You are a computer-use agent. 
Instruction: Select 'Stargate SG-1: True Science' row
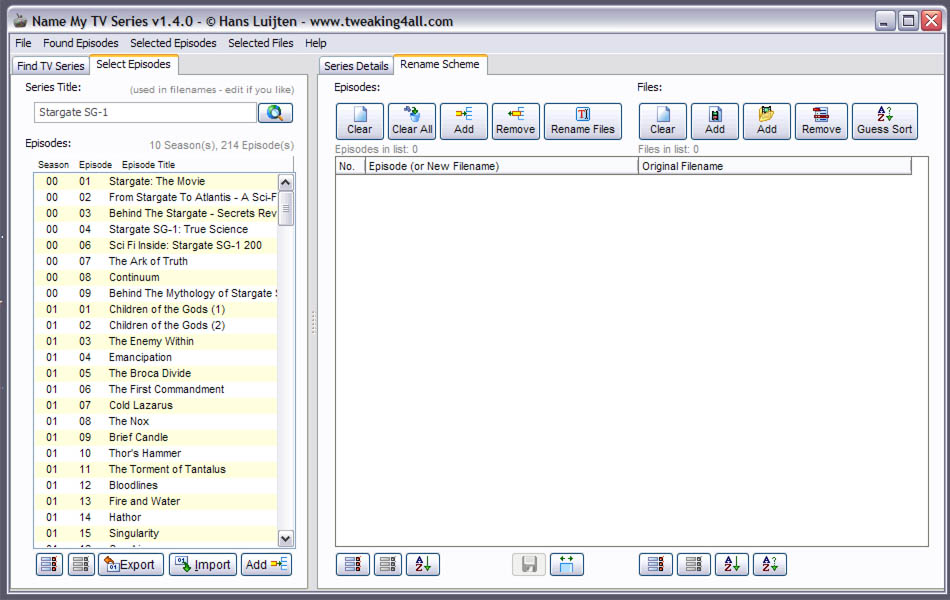tap(156, 229)
